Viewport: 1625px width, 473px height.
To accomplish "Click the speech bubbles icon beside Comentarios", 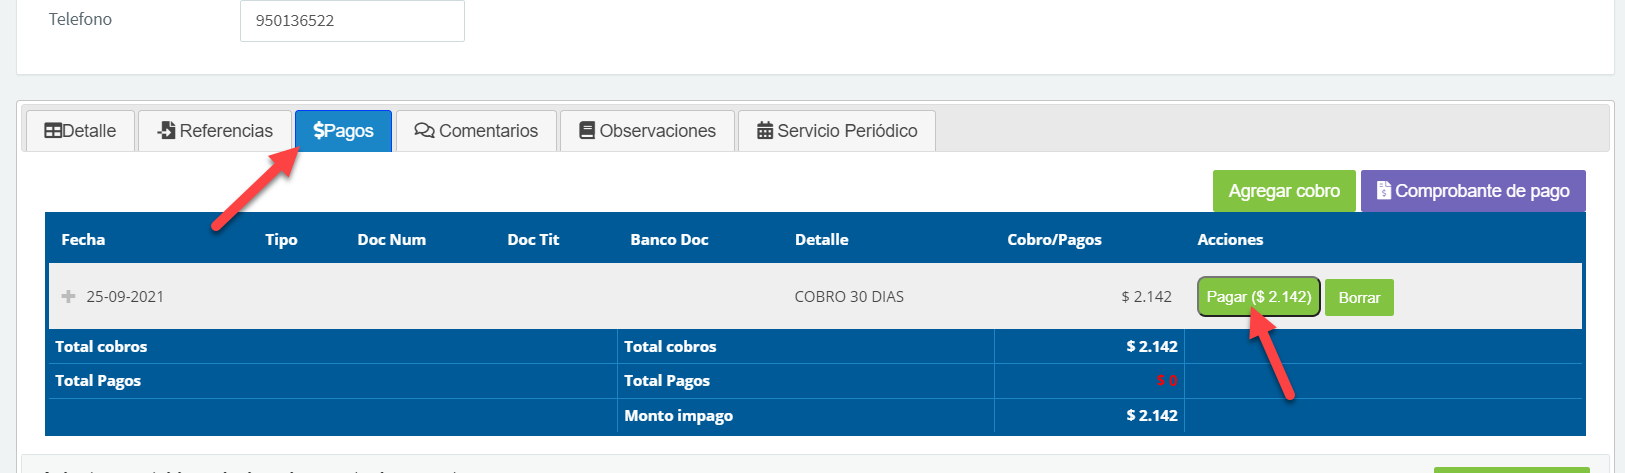I will coord(424,131).
